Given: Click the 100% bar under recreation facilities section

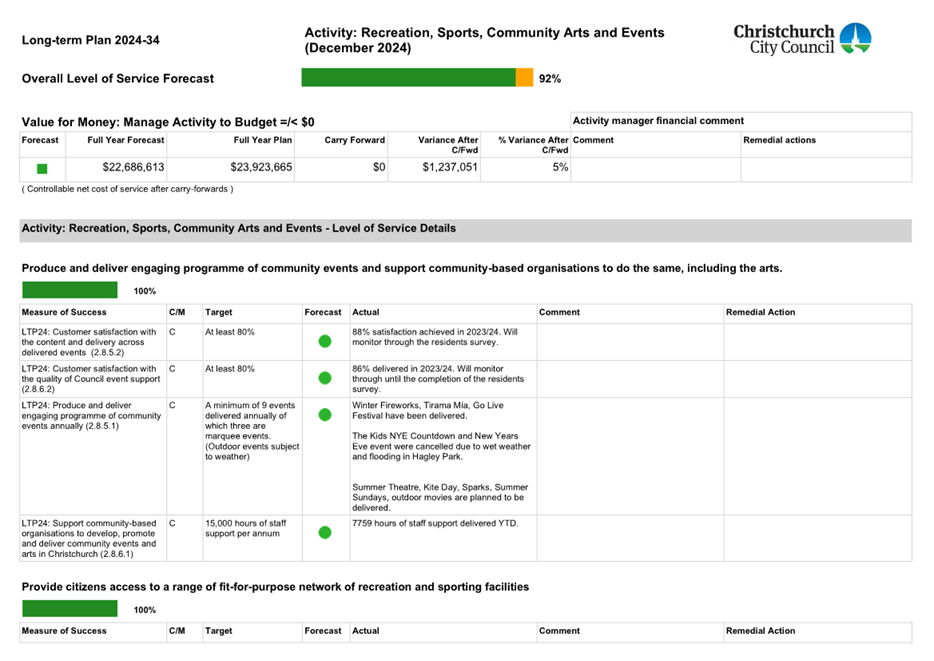Looking at the screenshot, I should pos(70,609).
